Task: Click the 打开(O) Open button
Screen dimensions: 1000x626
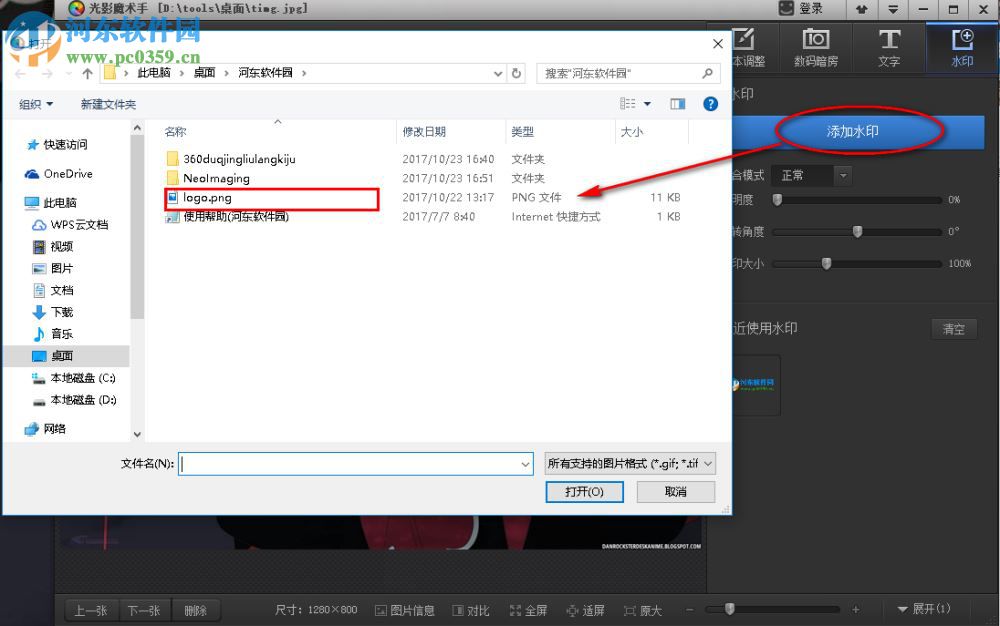Action: tap(584, 491)
